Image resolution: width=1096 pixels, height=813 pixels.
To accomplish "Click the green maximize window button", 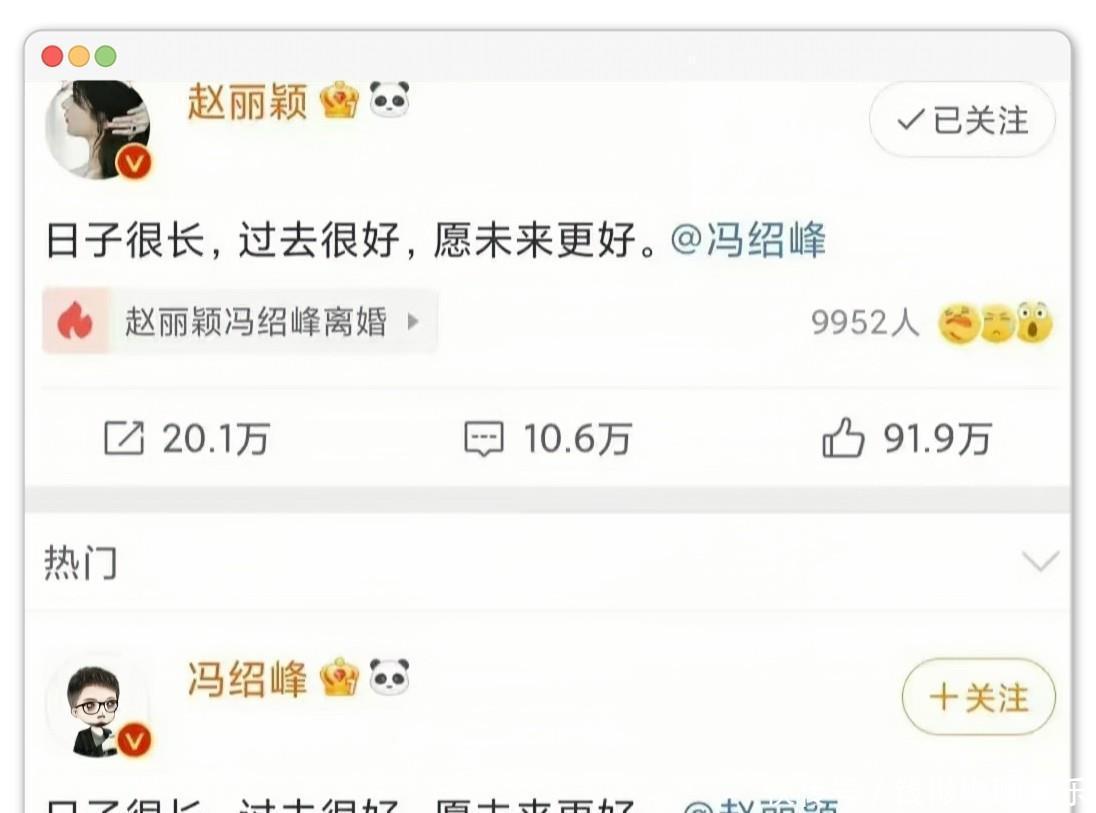I will 106,56.
